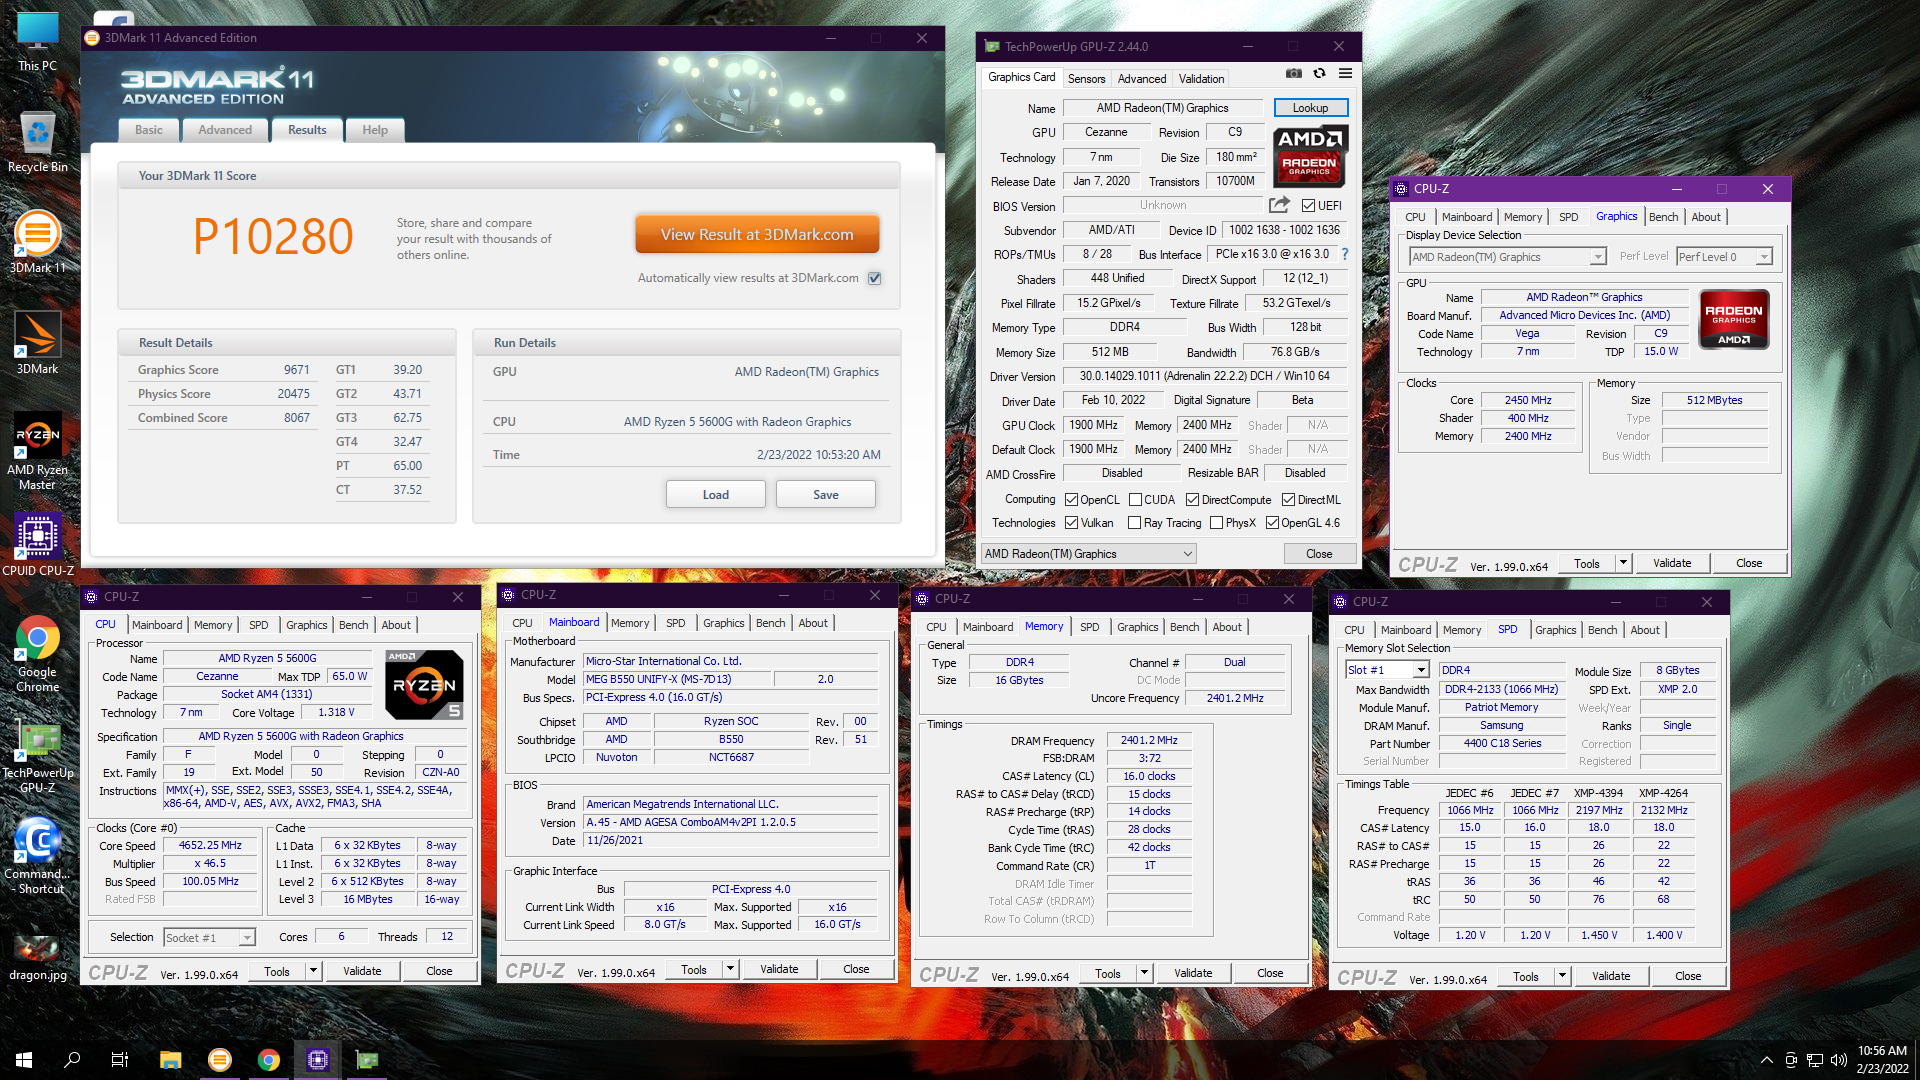Expand Tools dropdown arrow in CPU-Z Mainboard window

[x=730, y=969]
